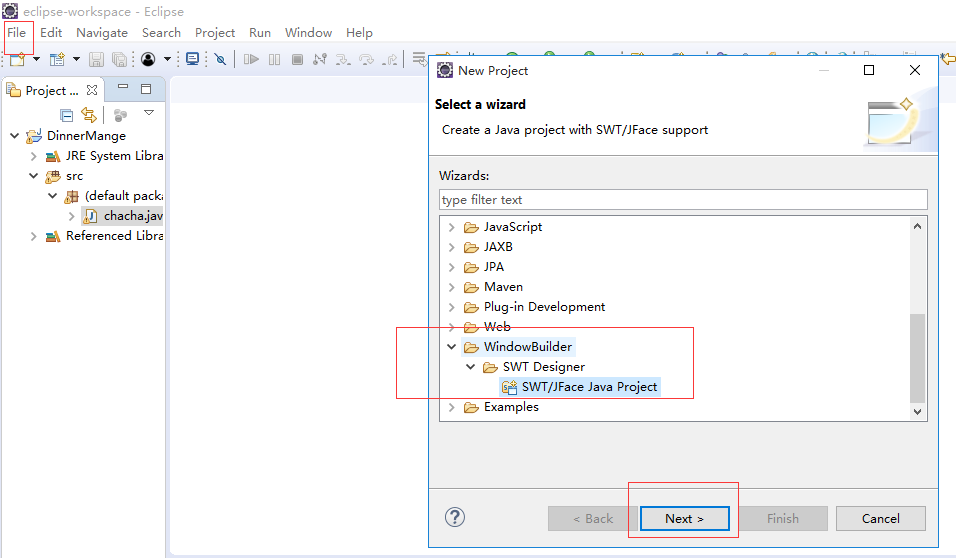The width and height of the screenshot is (956, 558).
Task: Click the Suspend debug toolbar icon
Action: [274, 59]
